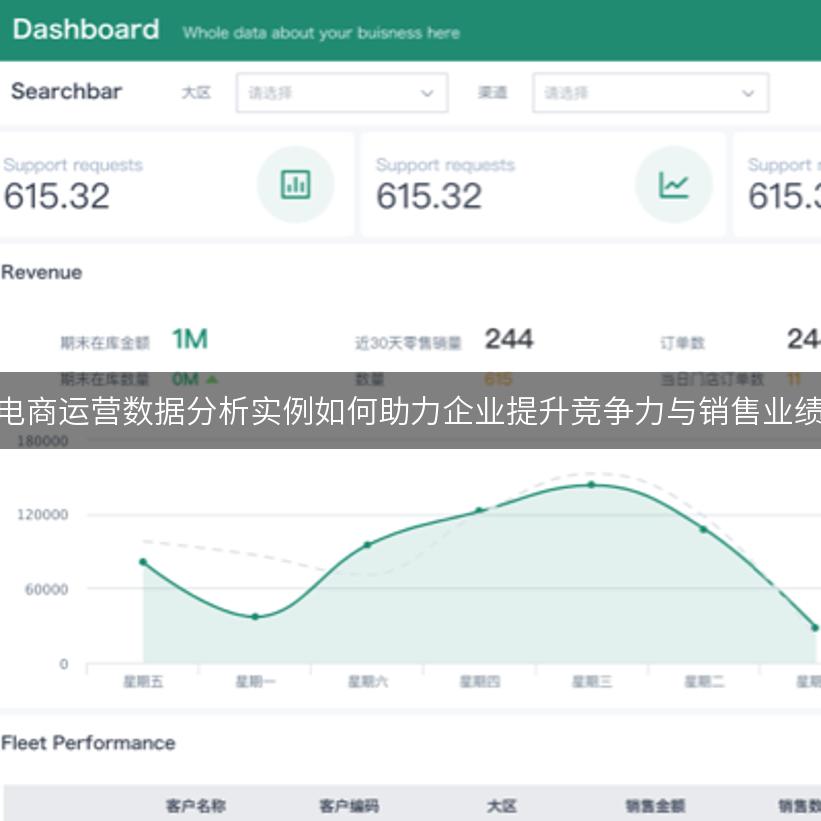Sort by the 大区 table column header

[x=502, y=806]
